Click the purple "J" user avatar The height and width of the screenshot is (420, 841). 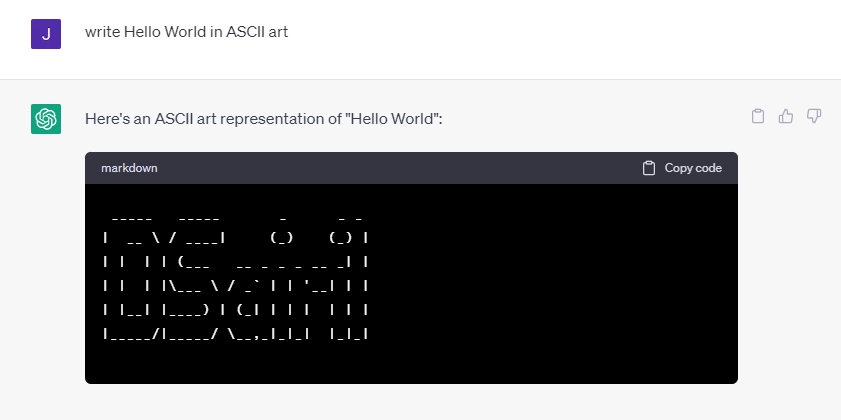point(46,34)
